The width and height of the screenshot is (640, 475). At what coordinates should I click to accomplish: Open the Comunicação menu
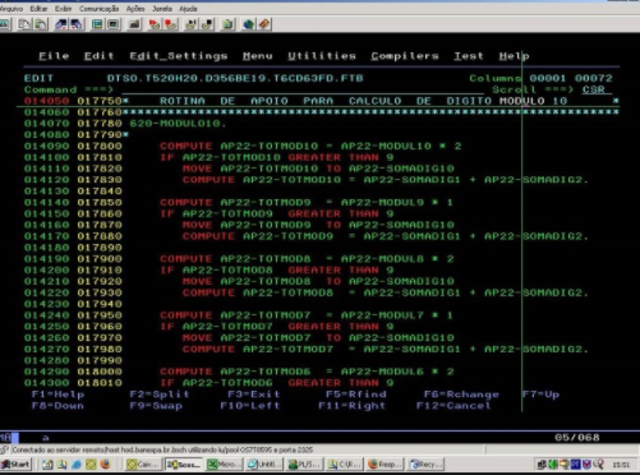pos(99,9)
